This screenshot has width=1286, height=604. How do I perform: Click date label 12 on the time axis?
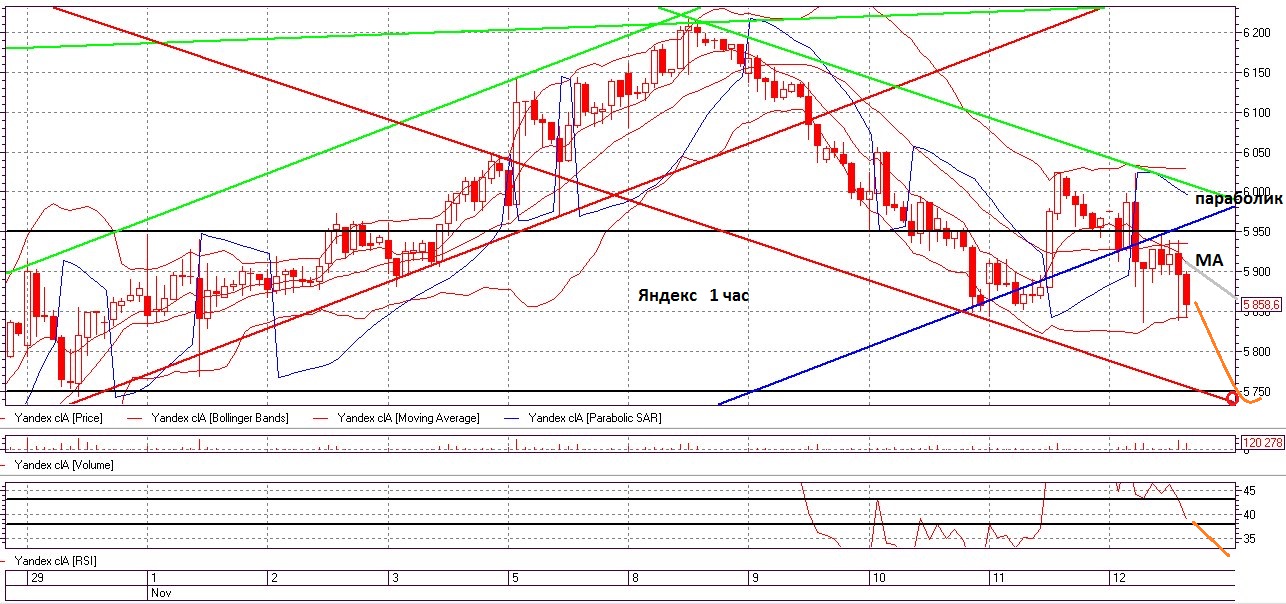point(1118,578)
